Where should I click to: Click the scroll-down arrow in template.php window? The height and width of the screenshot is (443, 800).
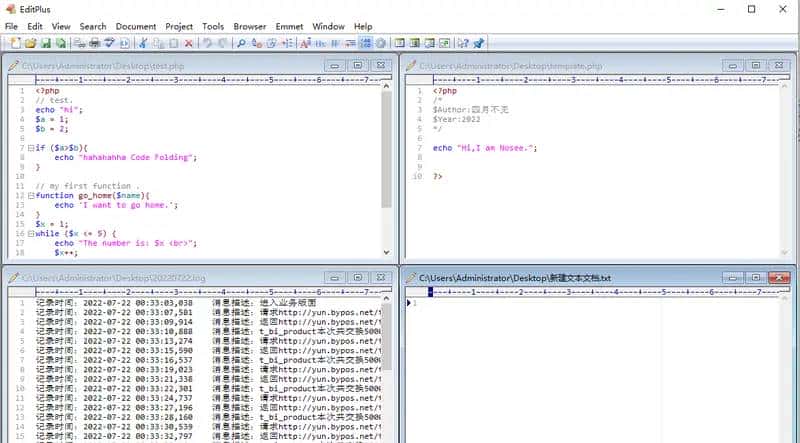[x=784, y=252]
